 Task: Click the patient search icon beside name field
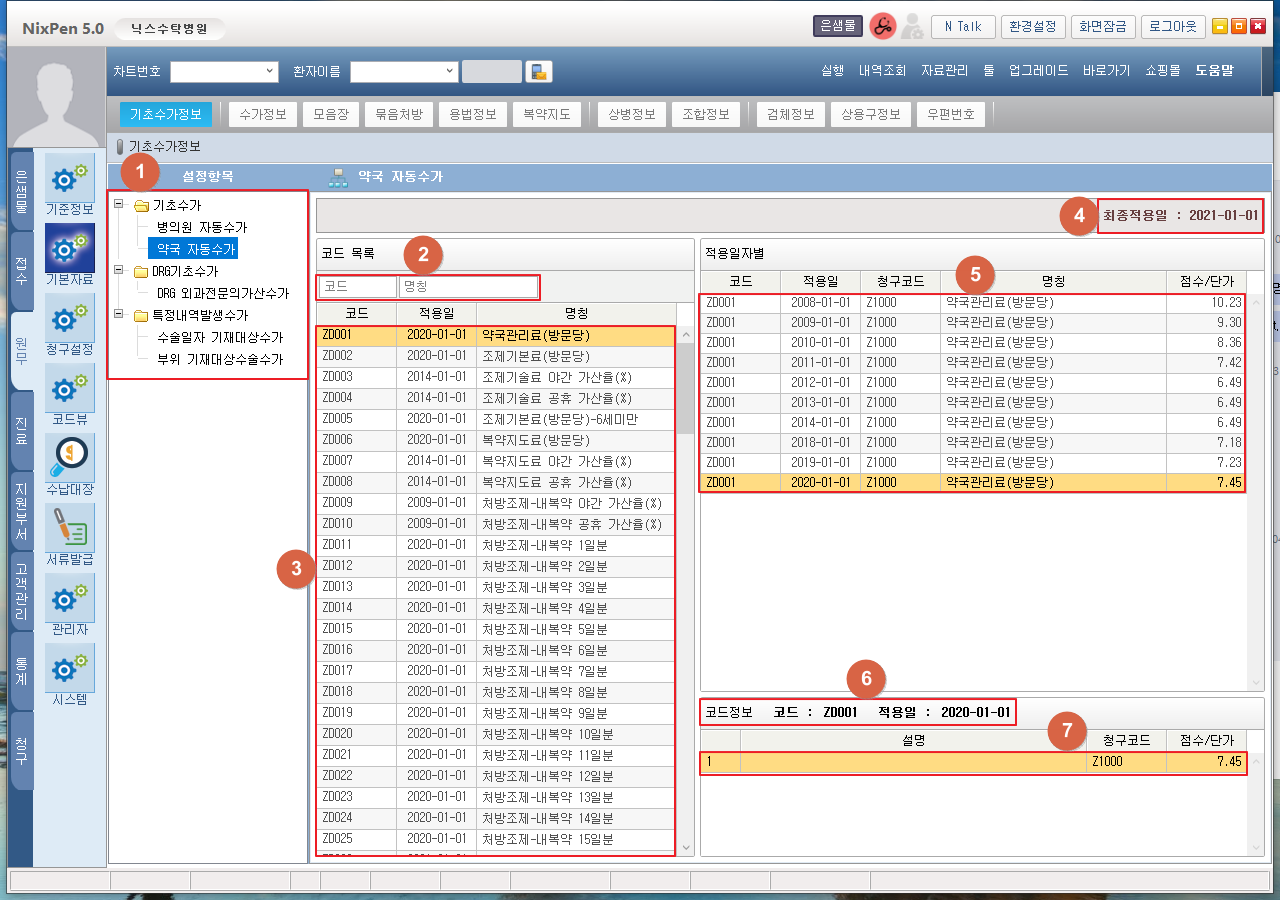538,71
